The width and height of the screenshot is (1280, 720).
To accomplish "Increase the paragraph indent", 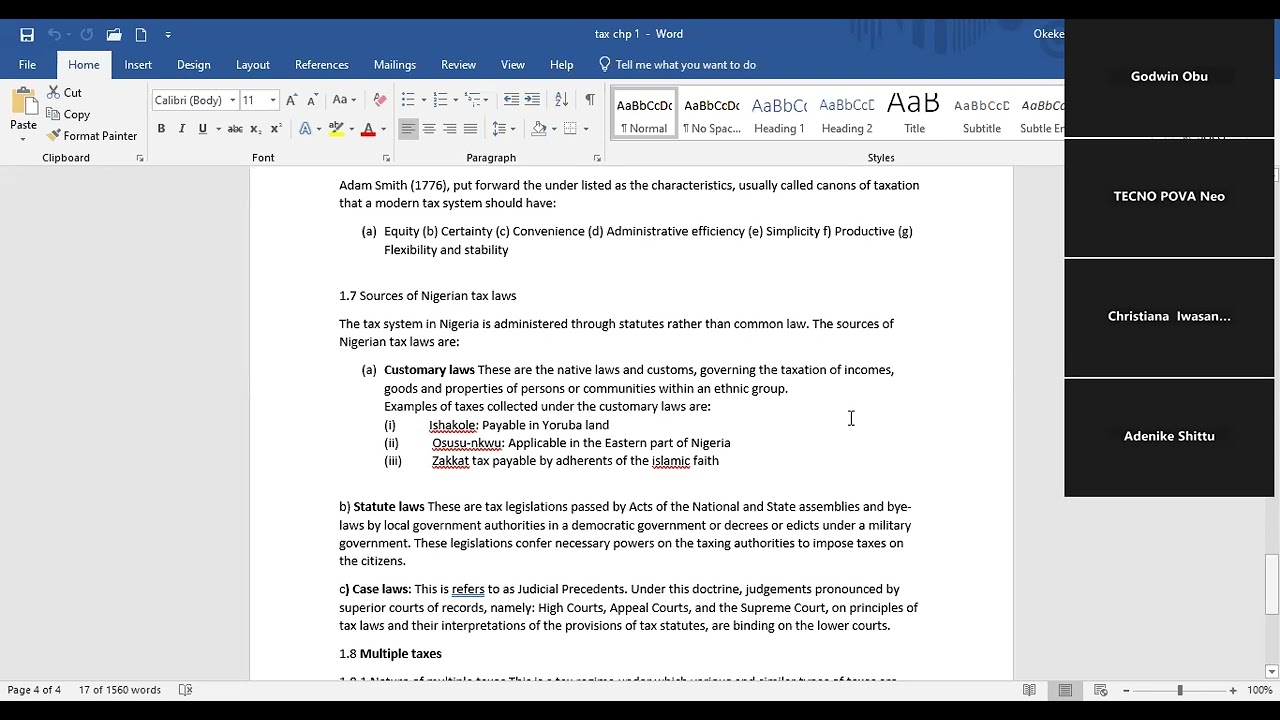I will click(x=532, y=100).
